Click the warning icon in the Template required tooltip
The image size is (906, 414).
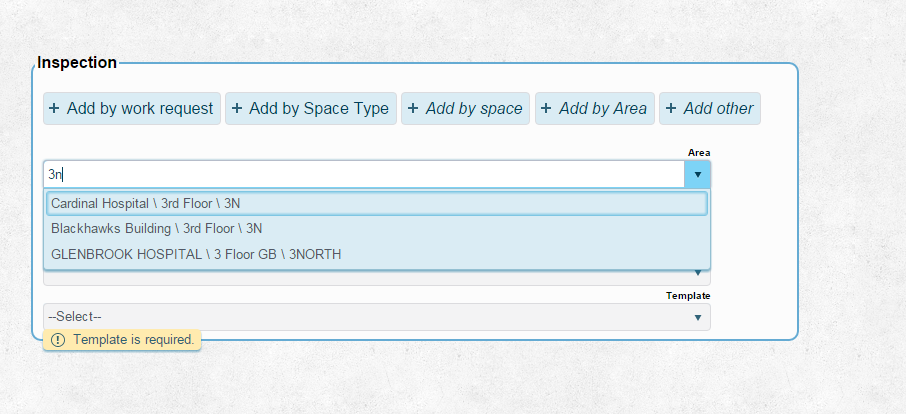(x=58, y=340)
